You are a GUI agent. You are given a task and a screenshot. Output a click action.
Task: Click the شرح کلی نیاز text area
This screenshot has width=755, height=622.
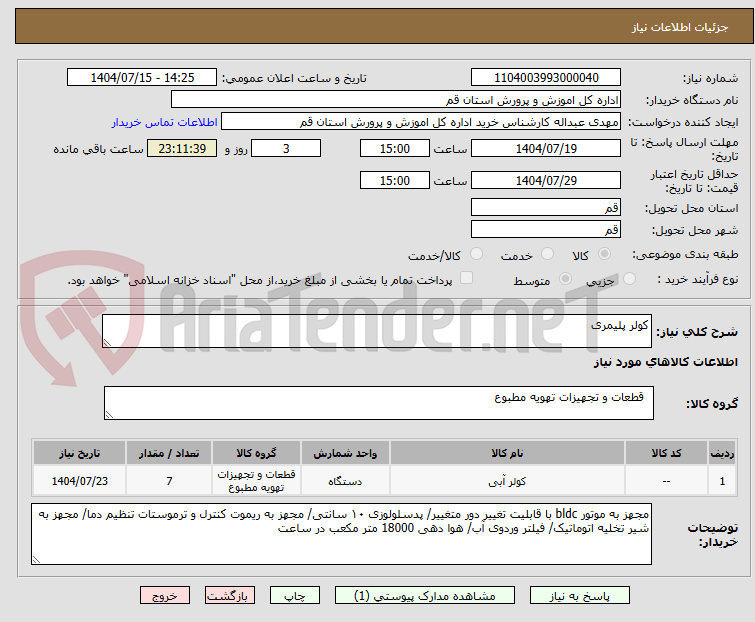(x=377, y=331)
